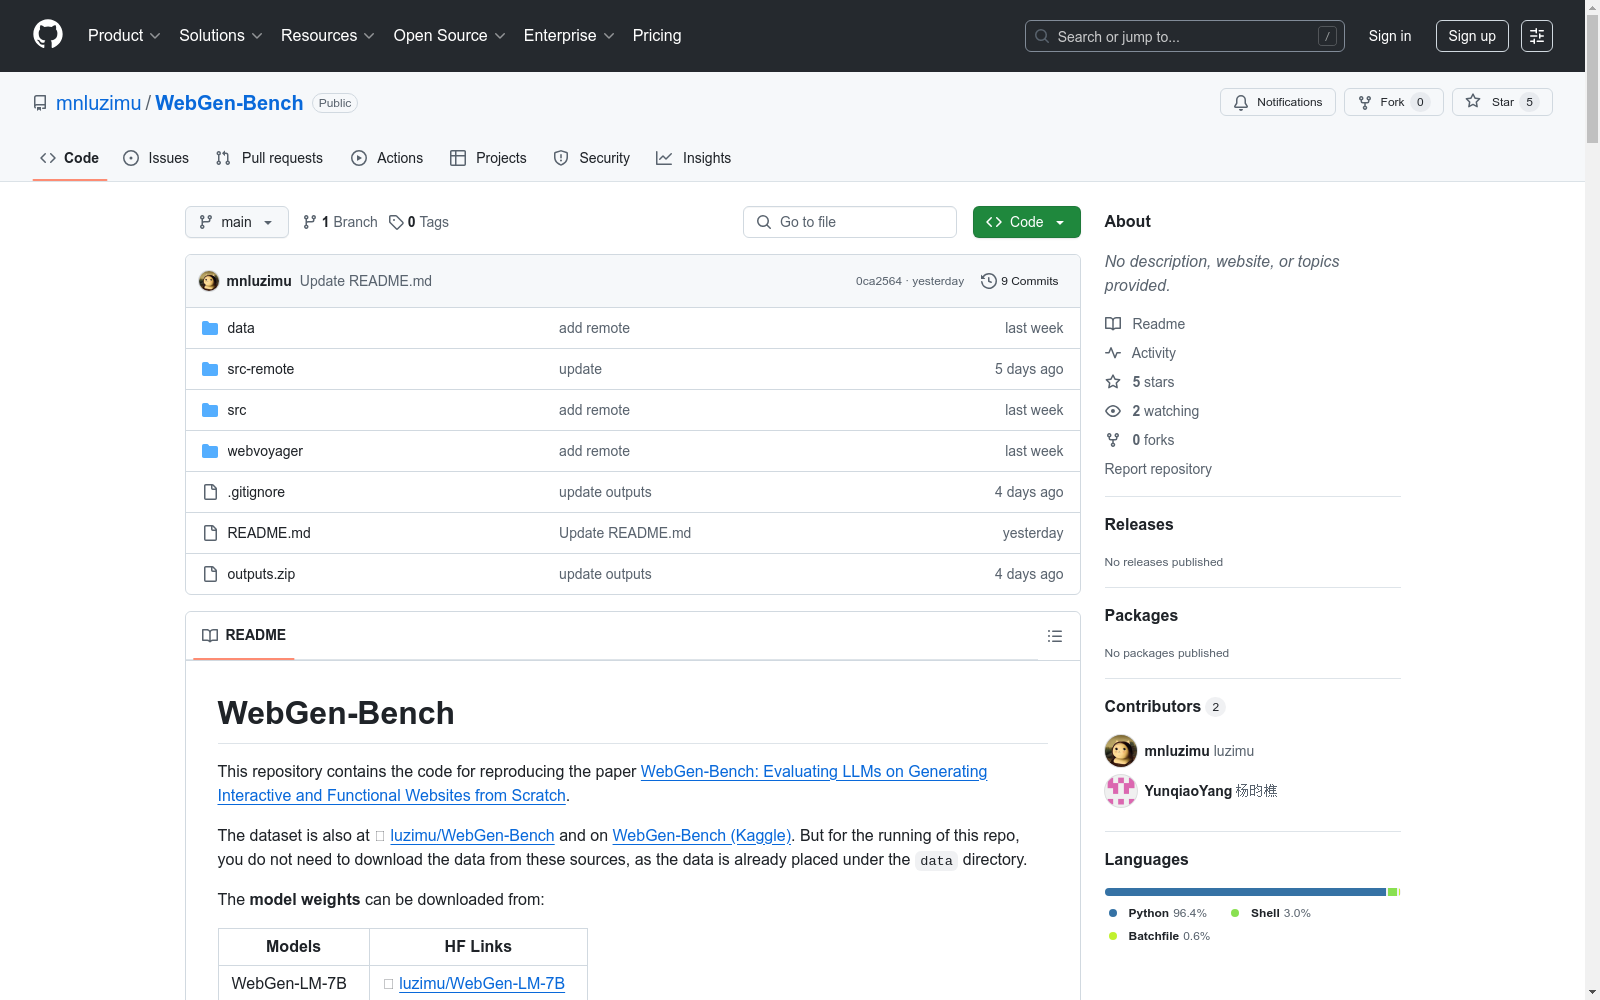Click the .gitignore file icon
Viewport: 1600px width, 1000px height.
[x=210, y=492]
